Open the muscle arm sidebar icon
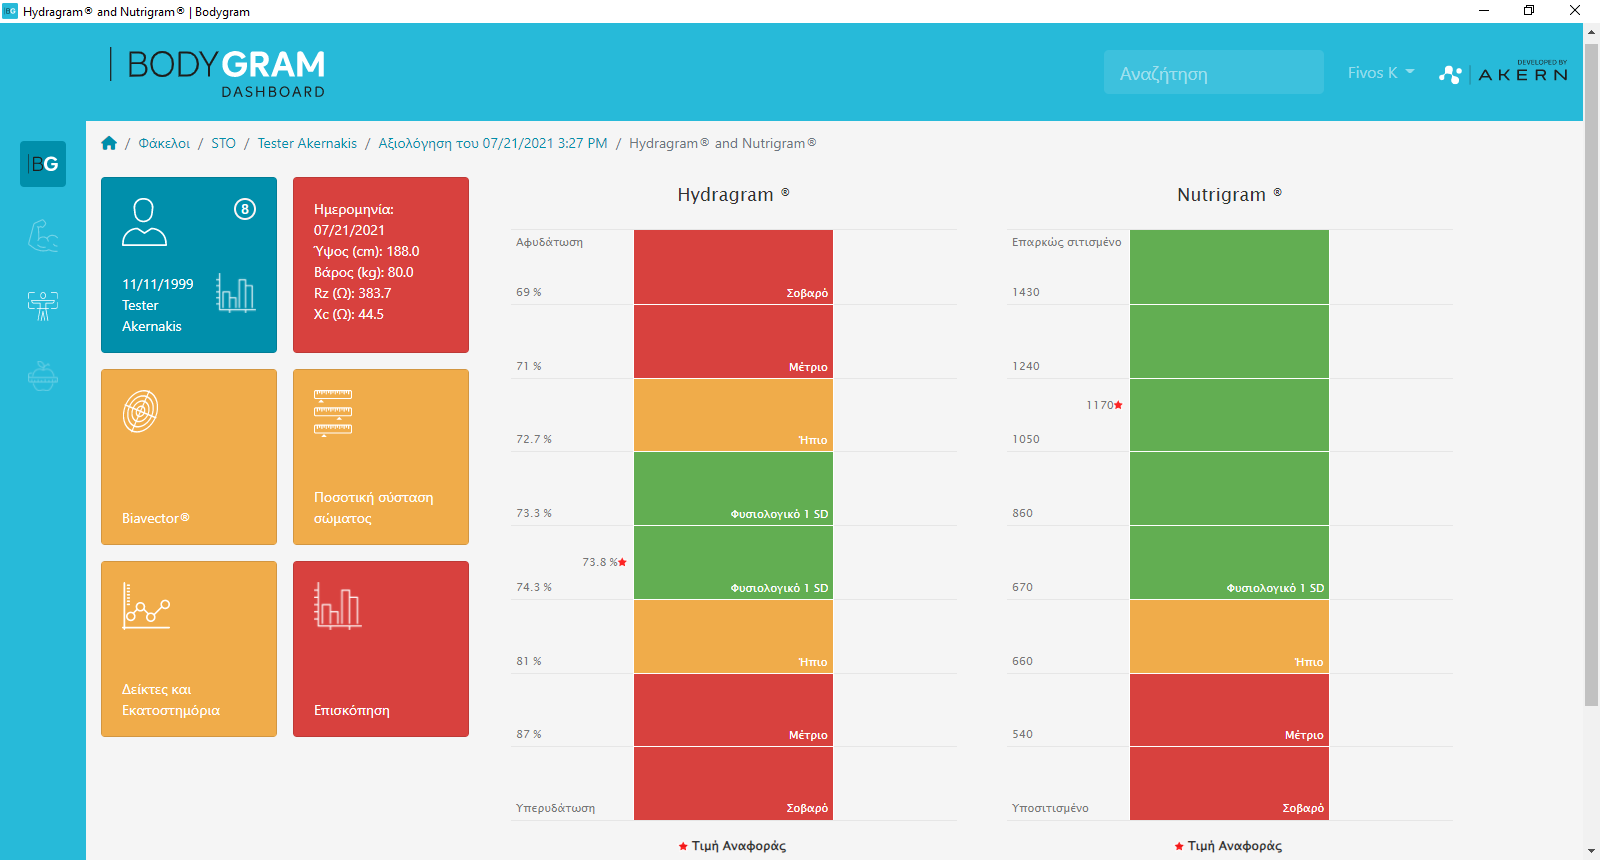Viewport: 1600px width, 860px height. point(43,236)
